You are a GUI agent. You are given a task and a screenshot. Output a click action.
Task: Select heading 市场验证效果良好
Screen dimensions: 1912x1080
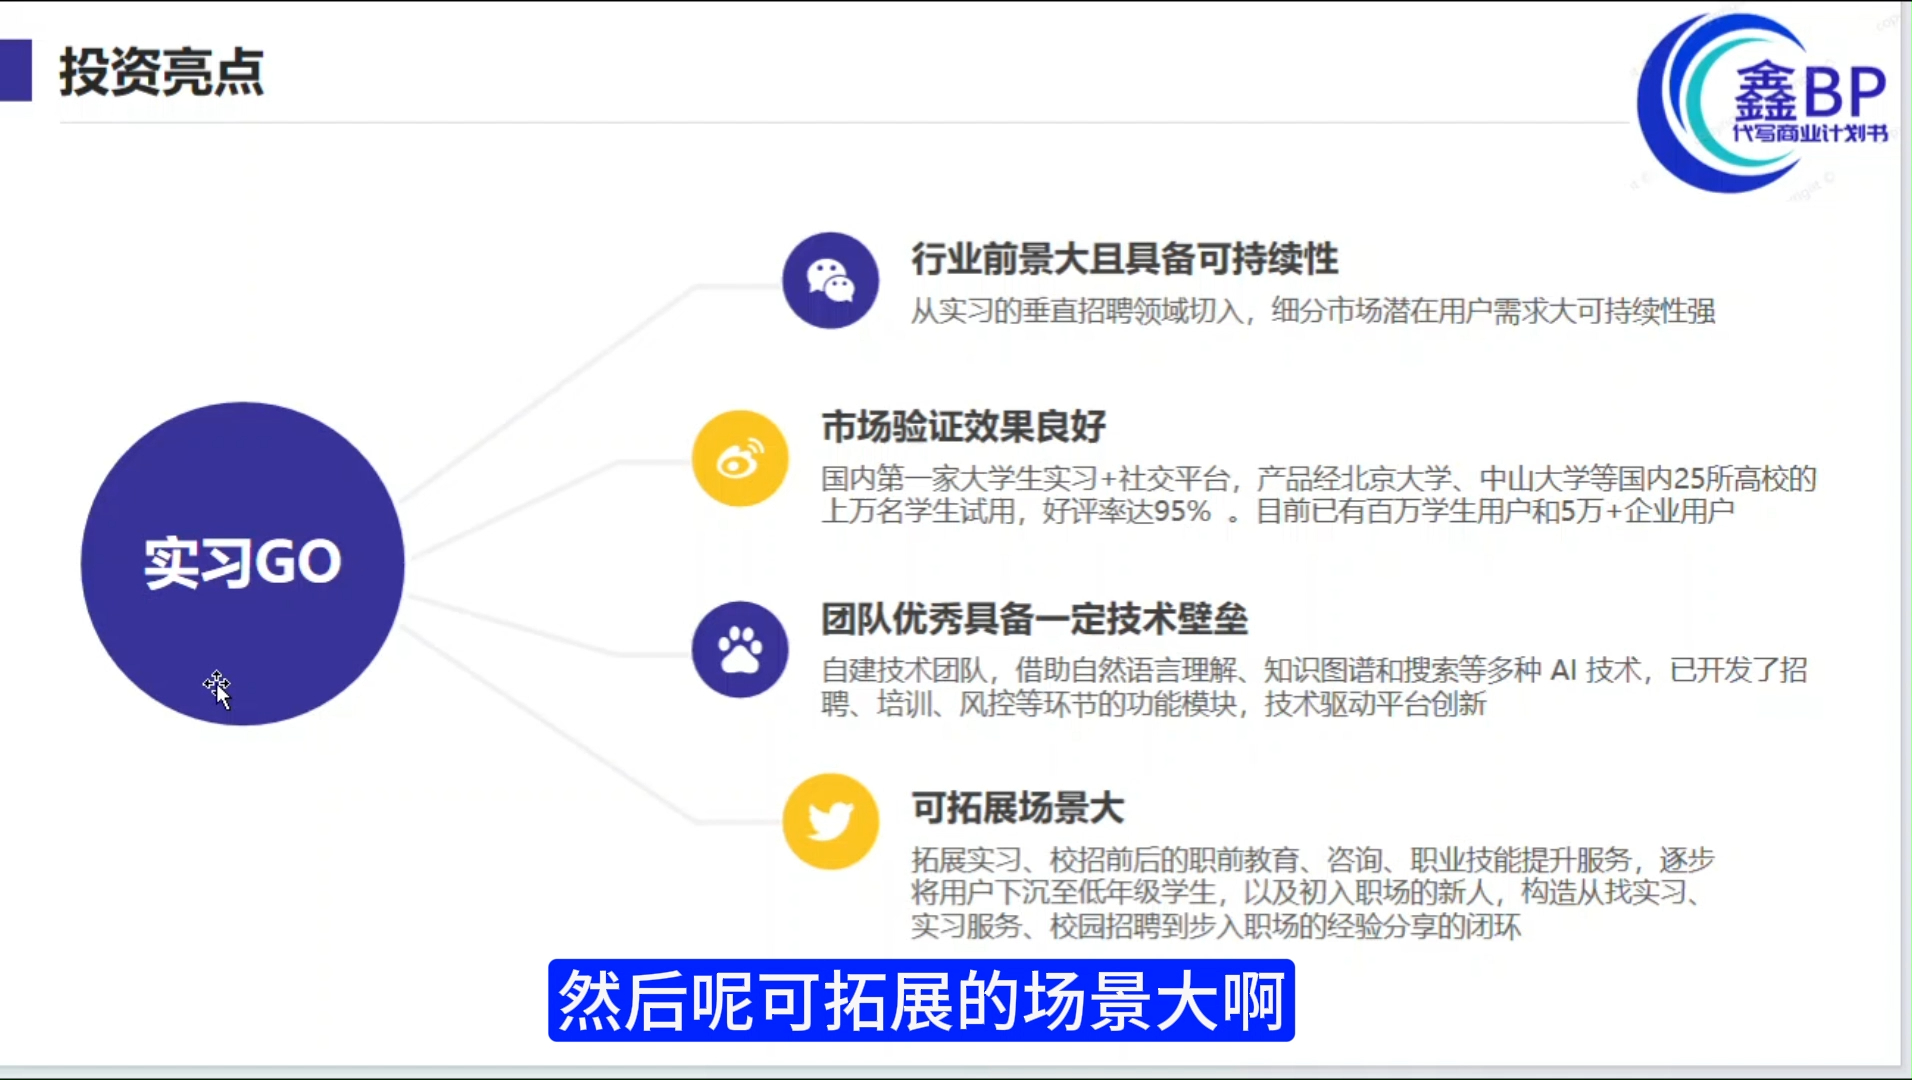963,427
